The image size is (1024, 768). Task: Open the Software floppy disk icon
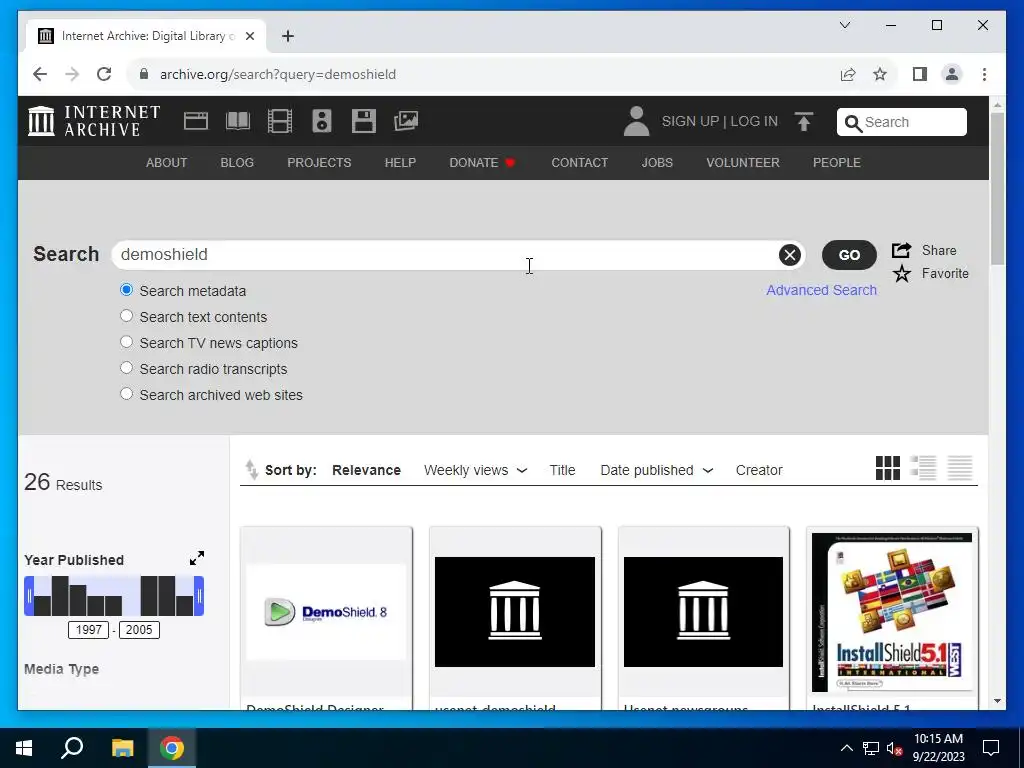pos(364,121)
